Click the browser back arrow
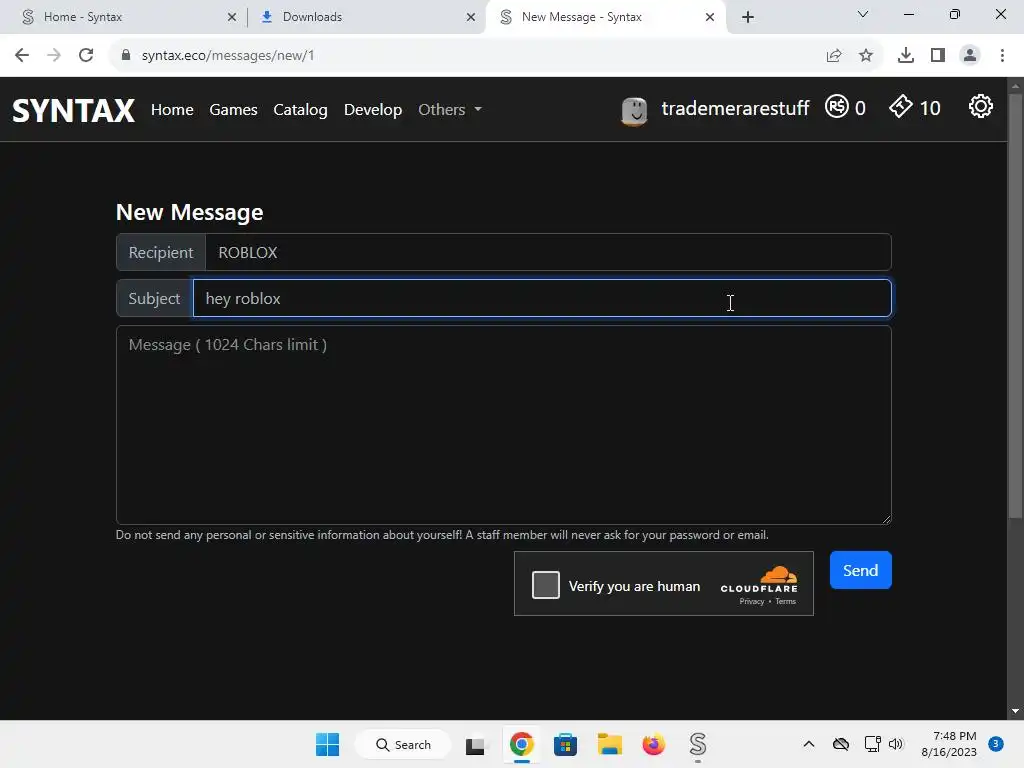This screenshot has height=768, width=1024. pos(22,56)
